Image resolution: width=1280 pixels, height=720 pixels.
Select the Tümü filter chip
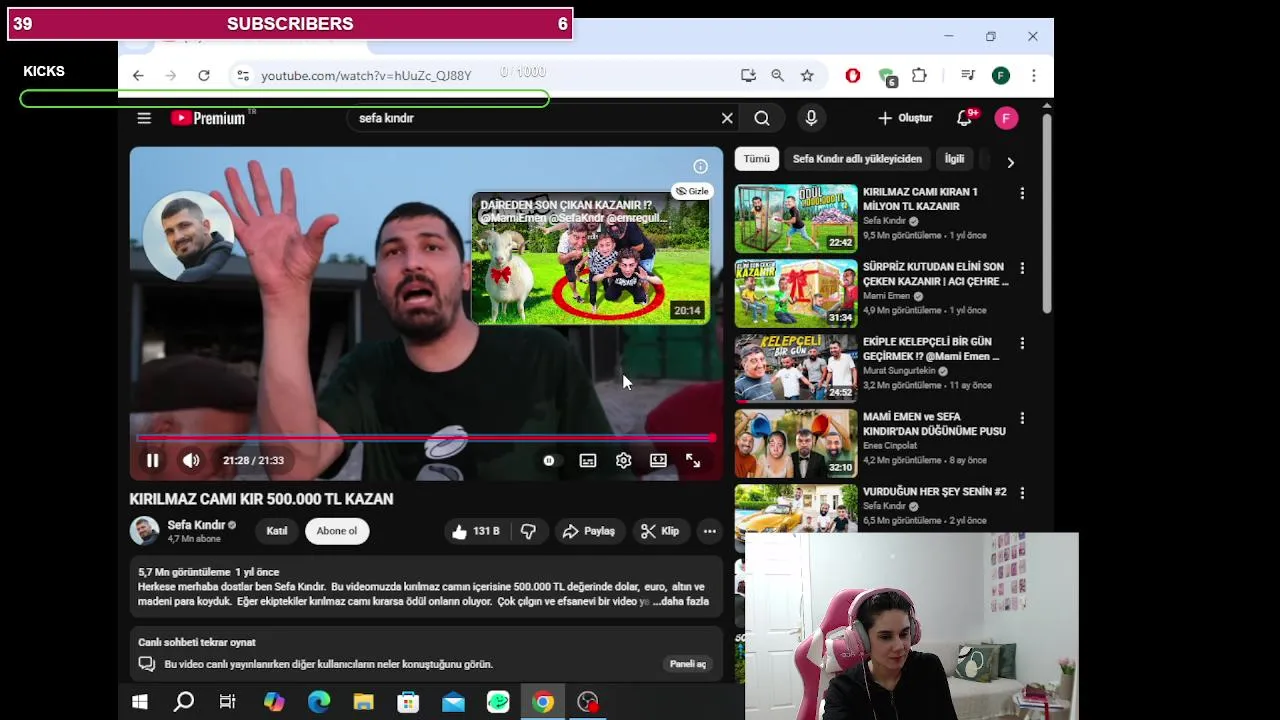pos(757,159)
